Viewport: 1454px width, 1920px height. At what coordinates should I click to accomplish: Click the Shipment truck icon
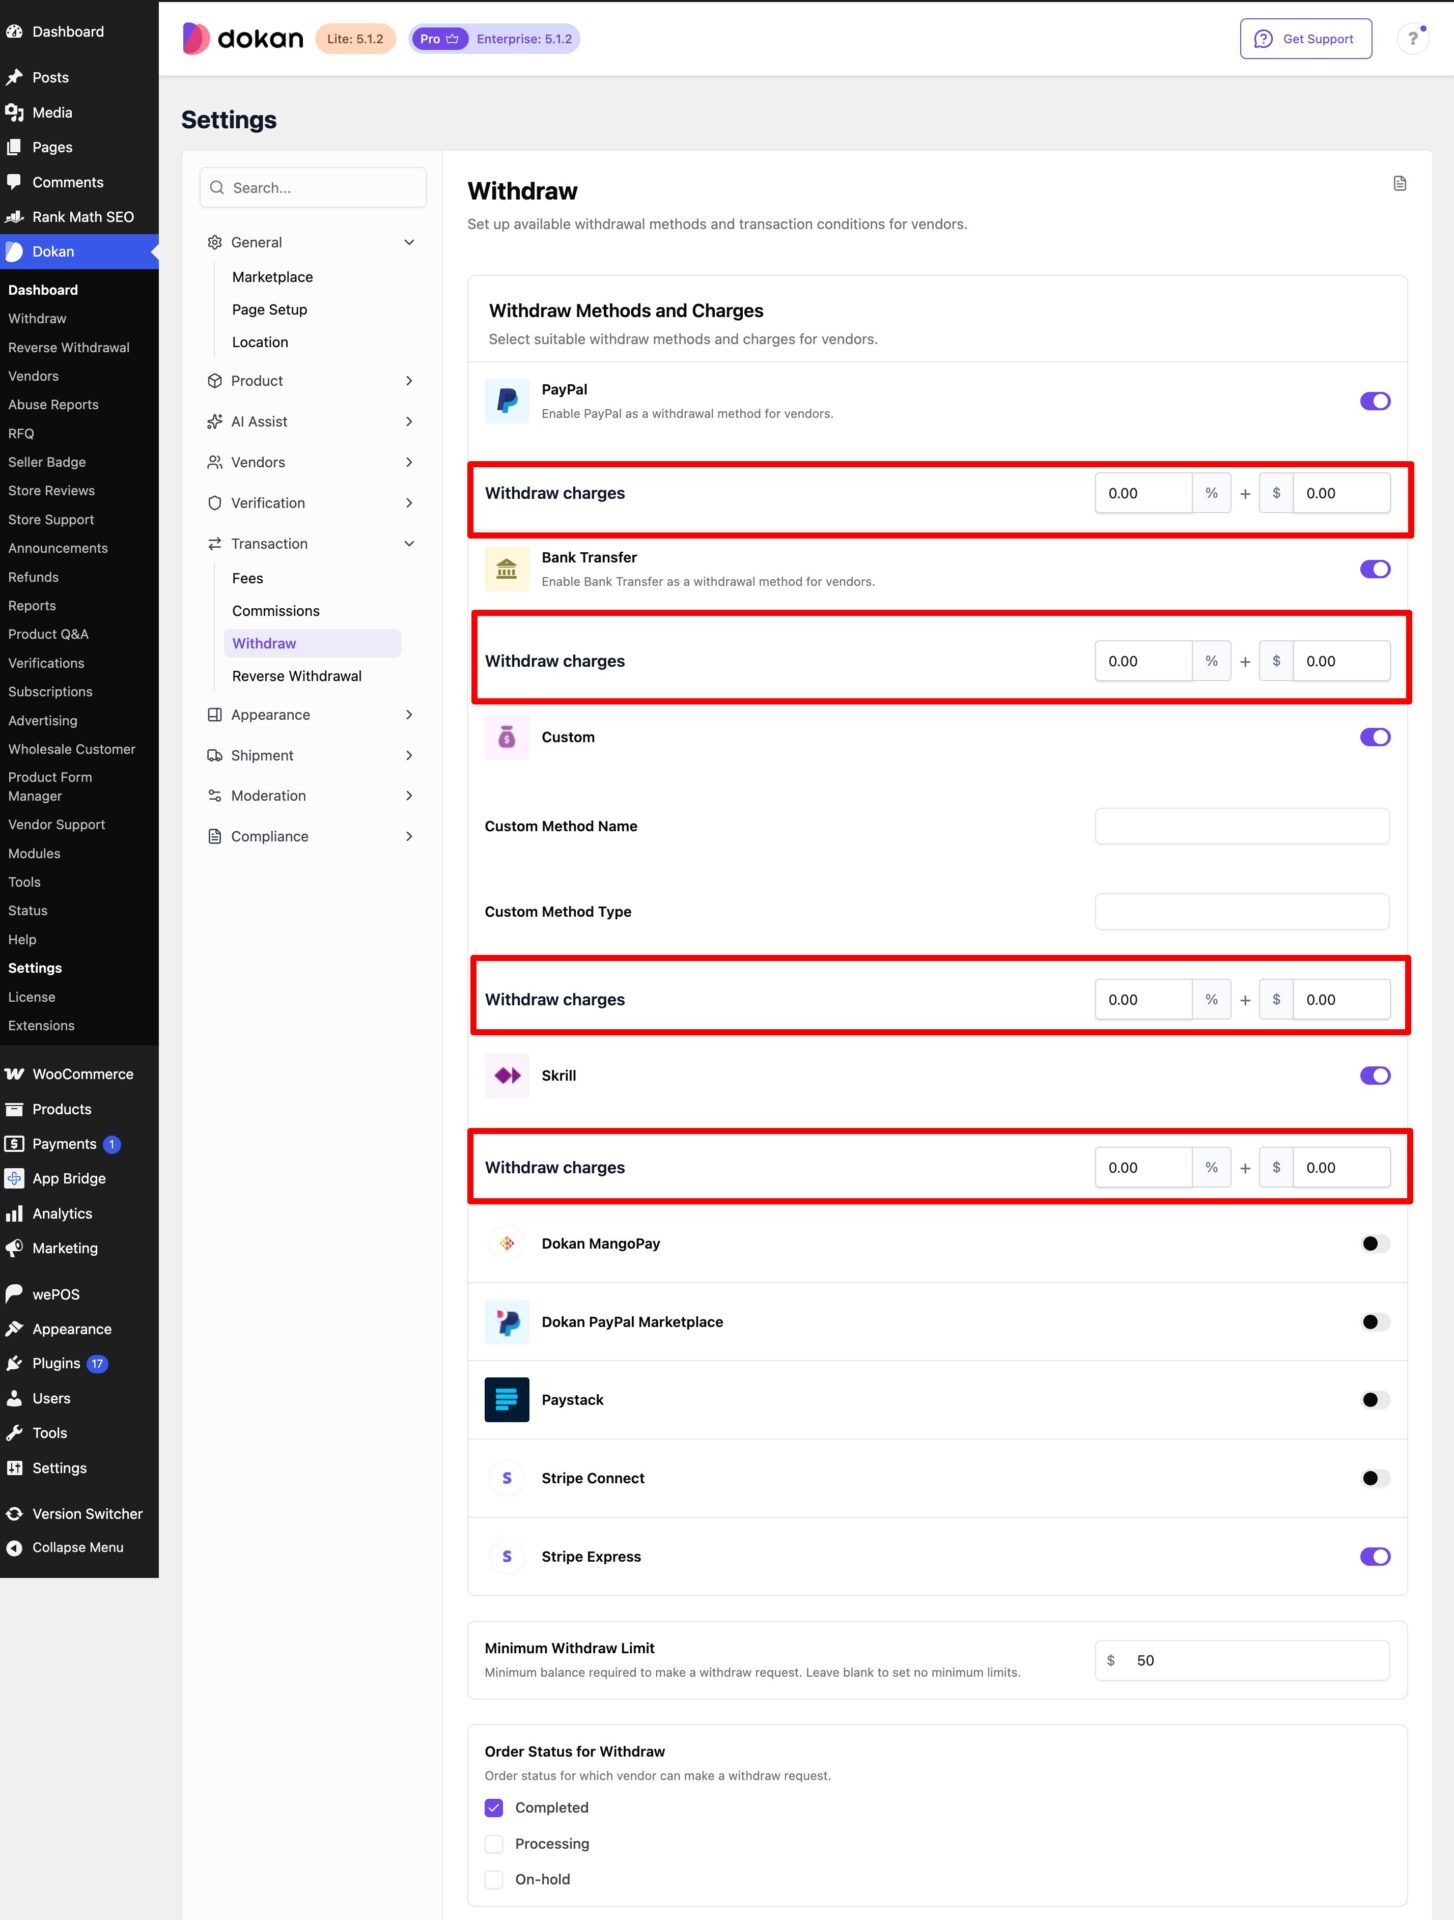pos(214,755)
